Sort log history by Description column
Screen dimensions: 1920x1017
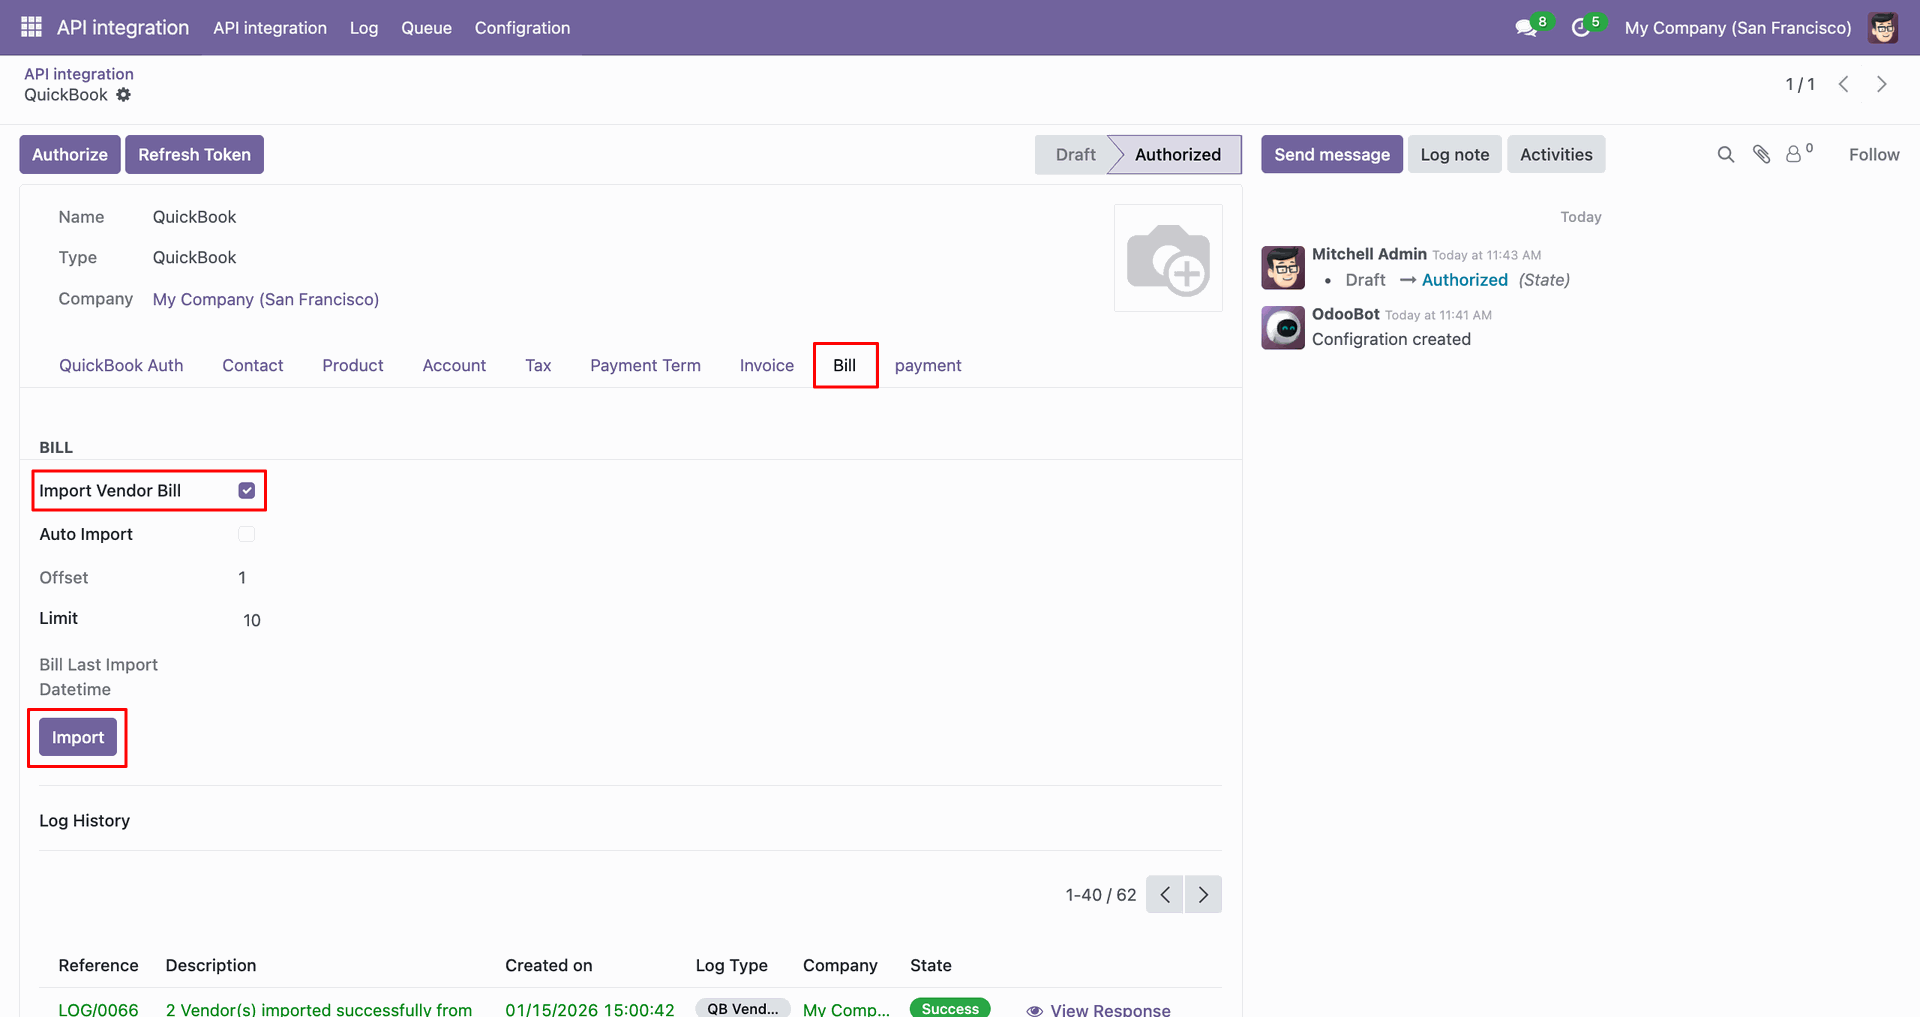[x=211, y=965]
